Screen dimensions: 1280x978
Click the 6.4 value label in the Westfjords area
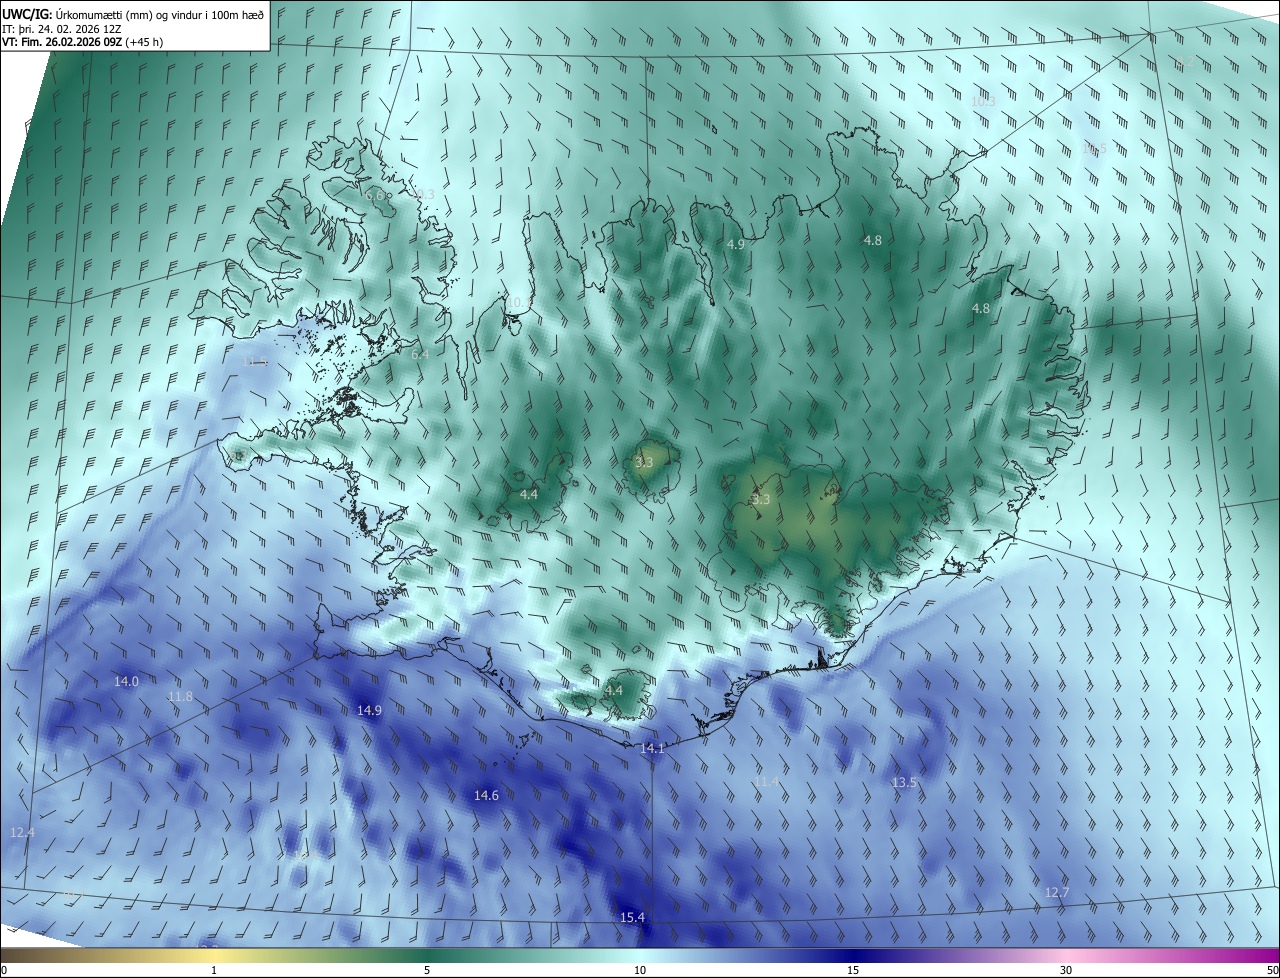[420, 354]
